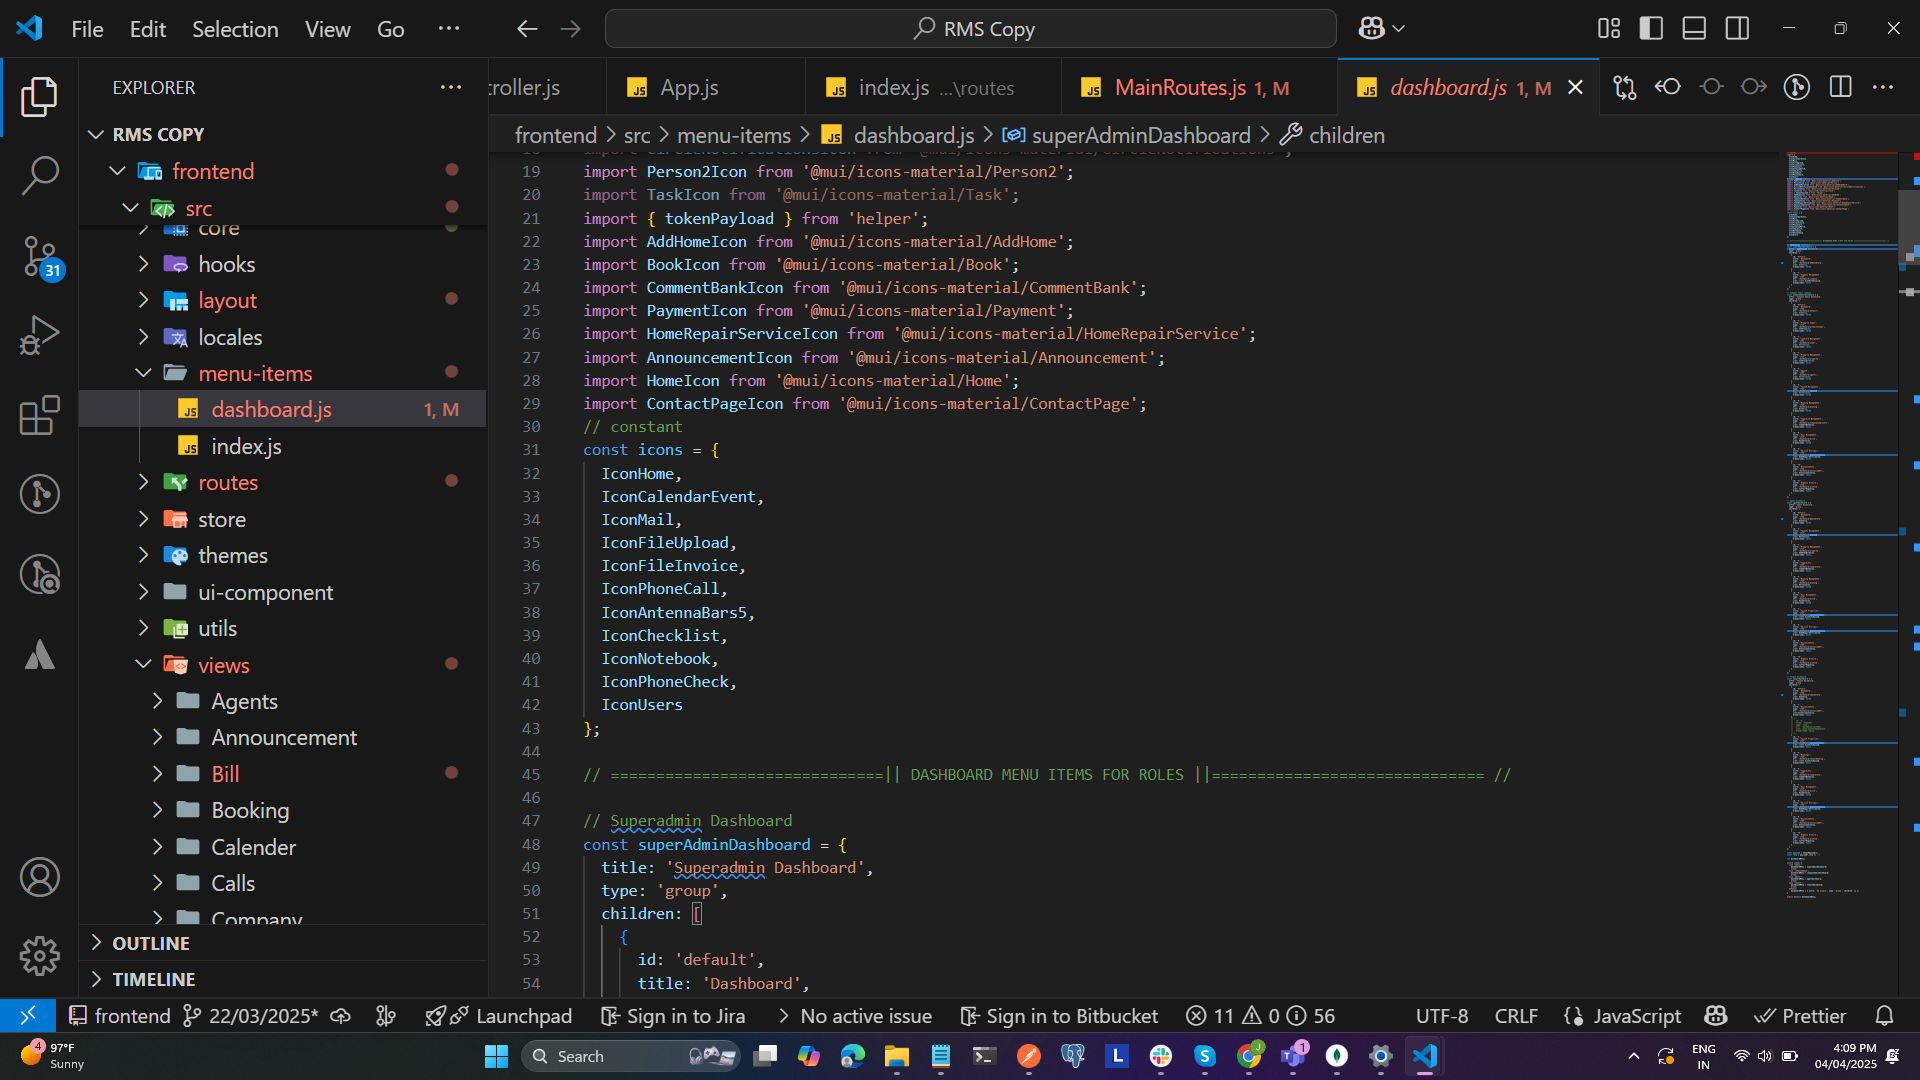1920x1080 pixels.
Task: Open the Run and Debug view
Action: [40, 335]
